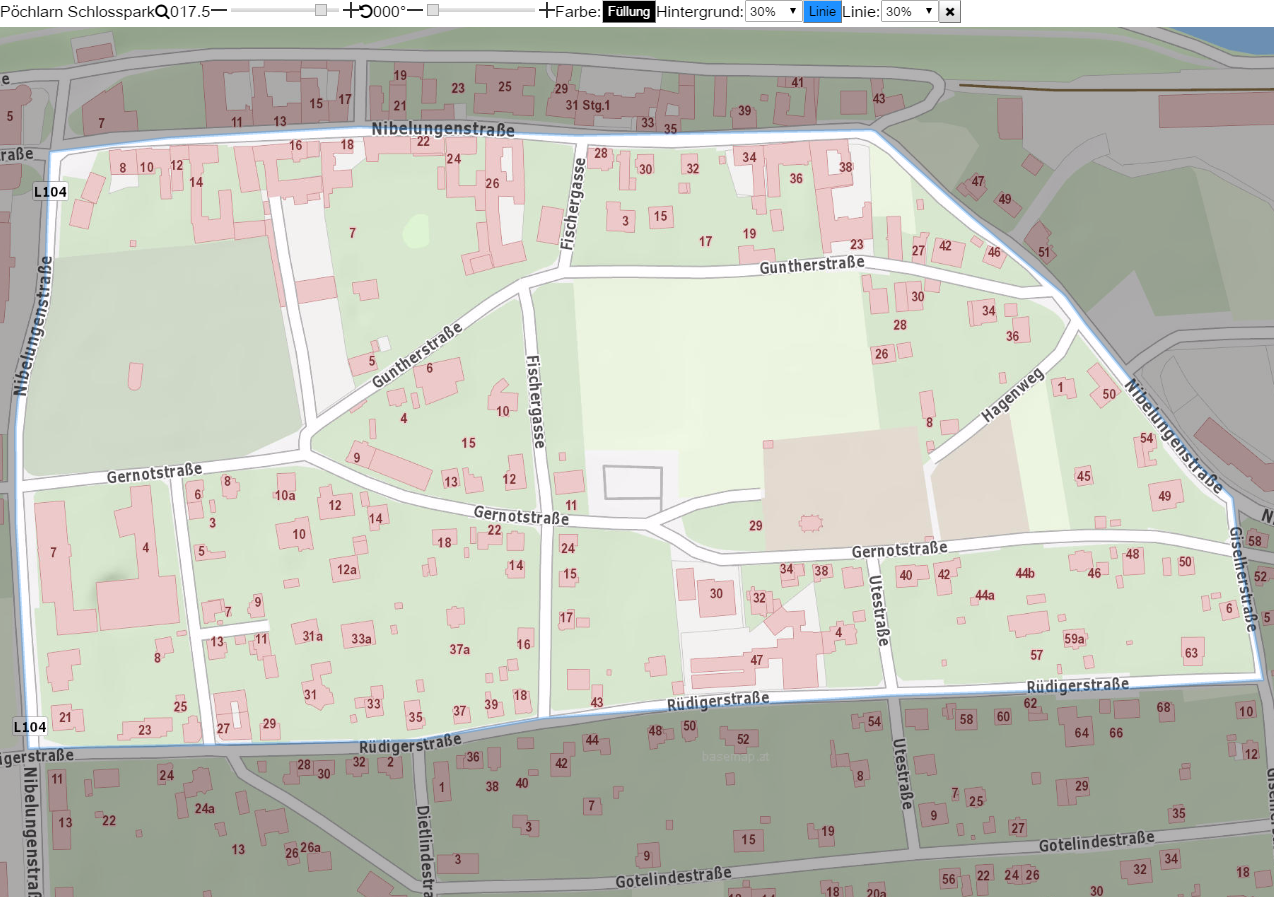Click the Pöchlarn Schlosspark title
Screen dimensions: 1274x897
[78, 12]
